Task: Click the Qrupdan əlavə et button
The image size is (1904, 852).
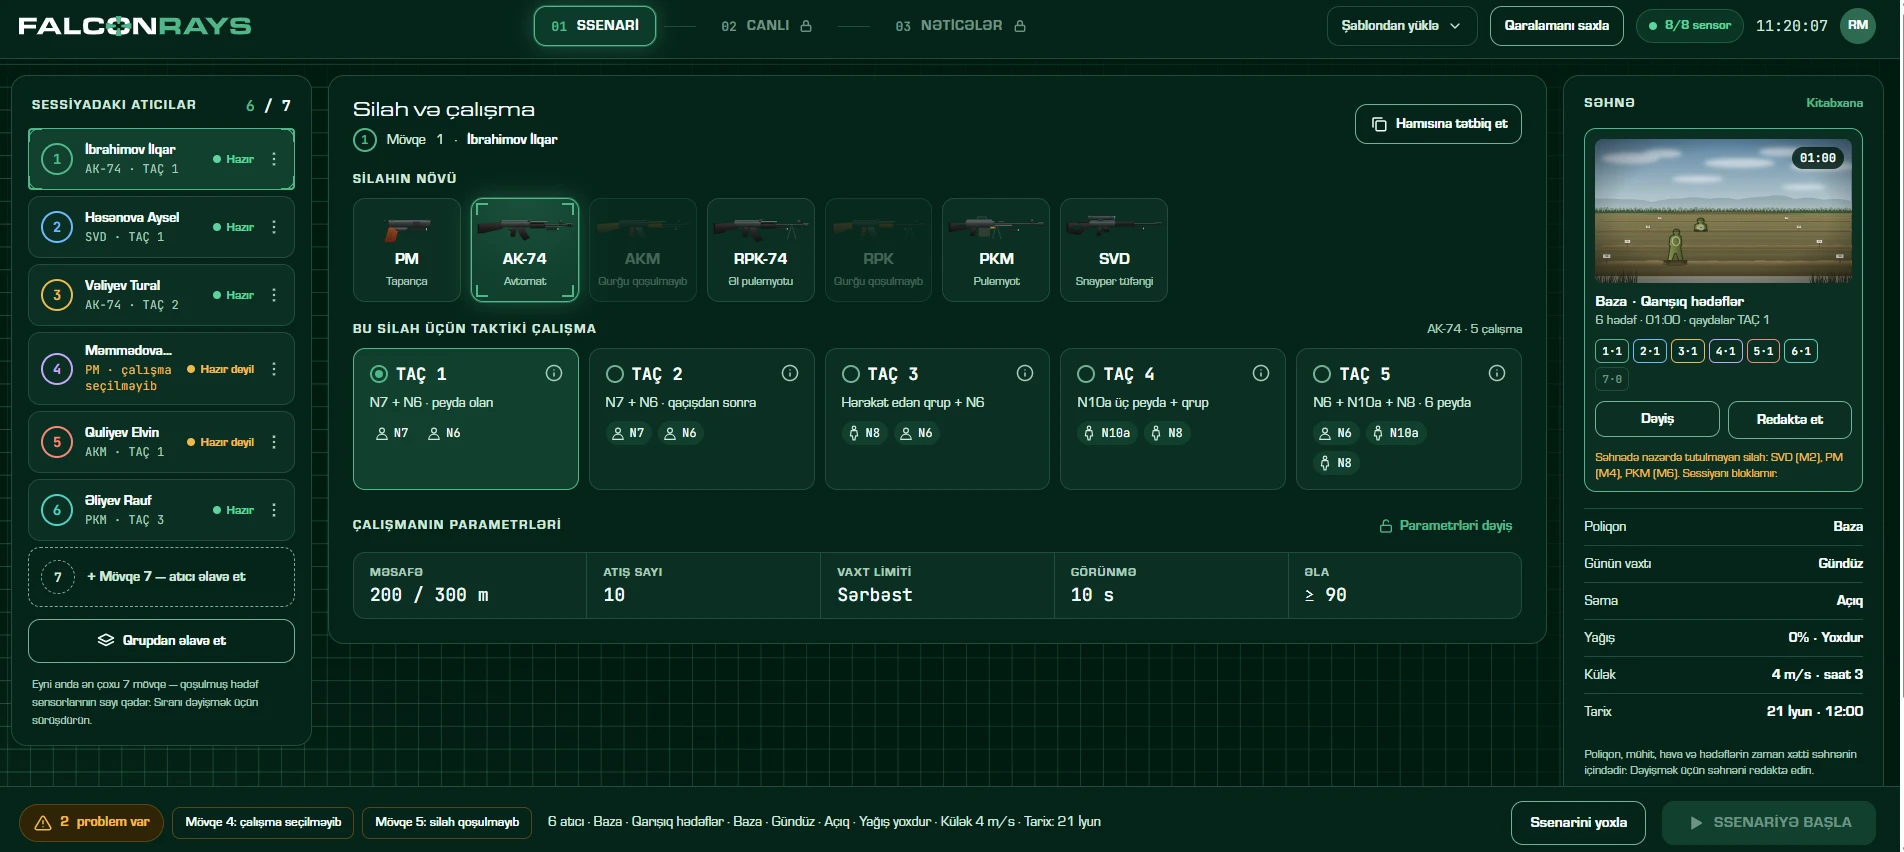Action: (161, 641)
